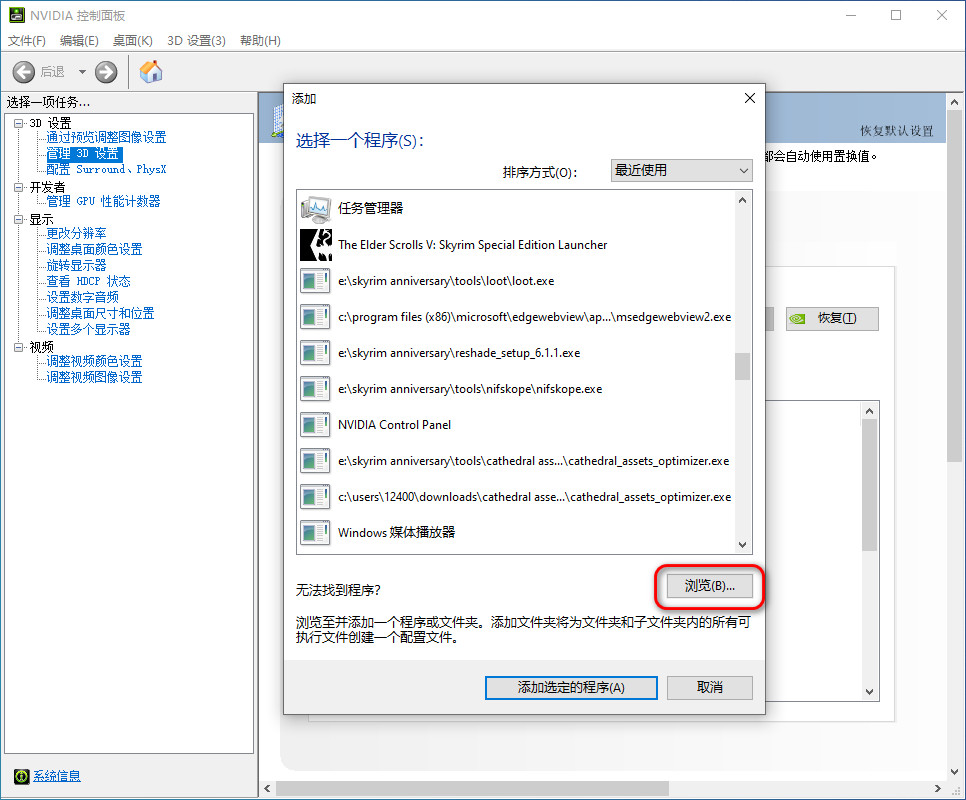The height and width of the screenshot is (800, 966).
Task: Cancel the dialog with 取消
Action: 709,688
